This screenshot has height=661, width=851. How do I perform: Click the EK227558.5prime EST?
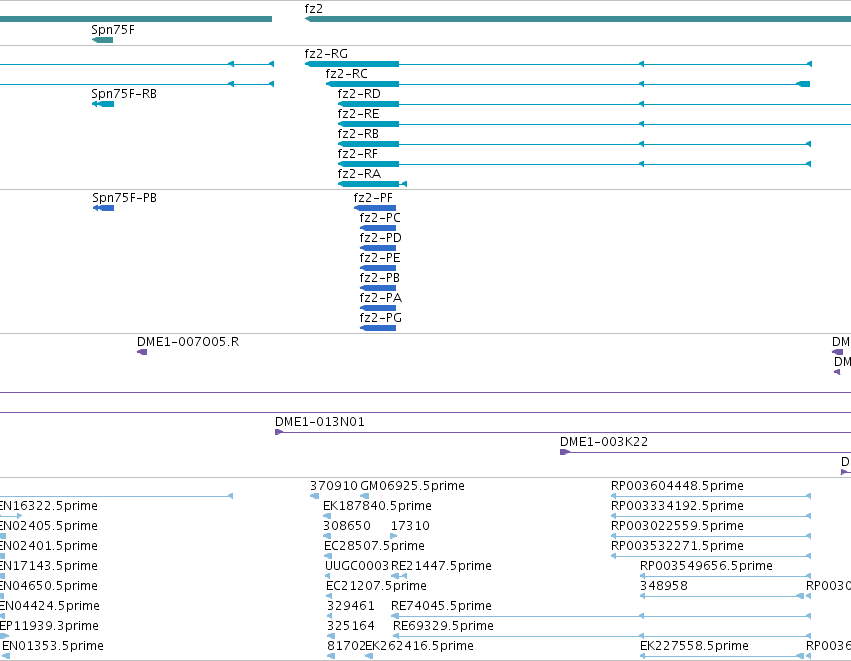click(722, 656)
